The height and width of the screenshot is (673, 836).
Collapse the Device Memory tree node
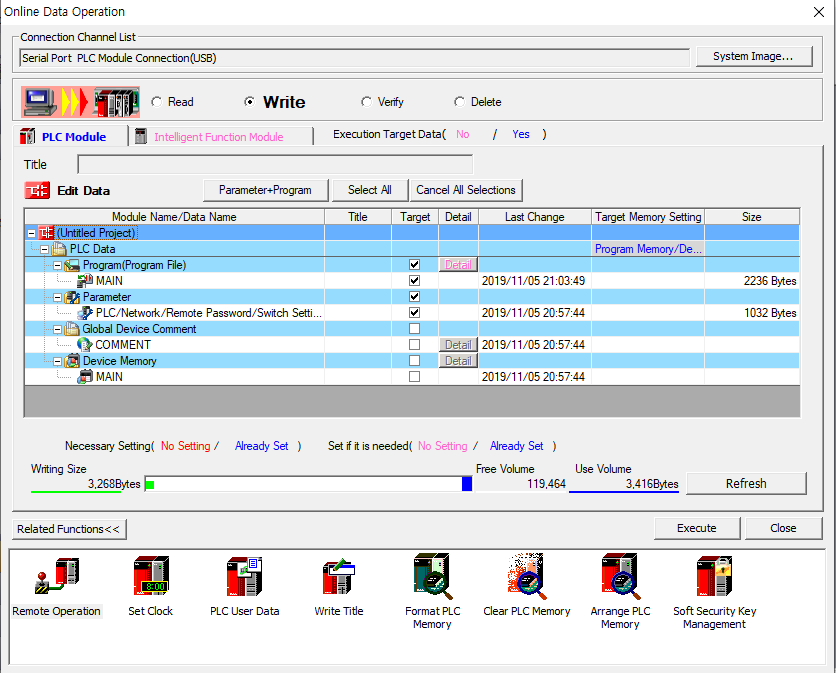coord(57,361)
